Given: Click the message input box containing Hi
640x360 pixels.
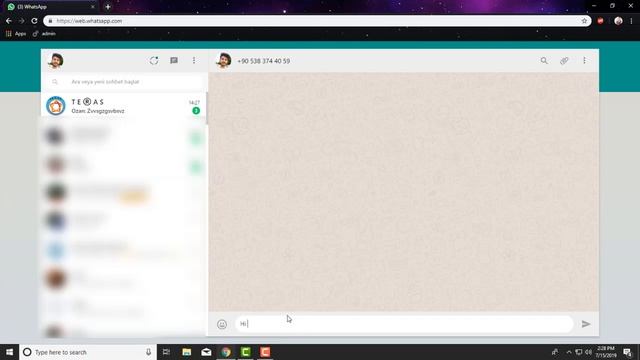Looking at the screenshot, I should point(404,324).
